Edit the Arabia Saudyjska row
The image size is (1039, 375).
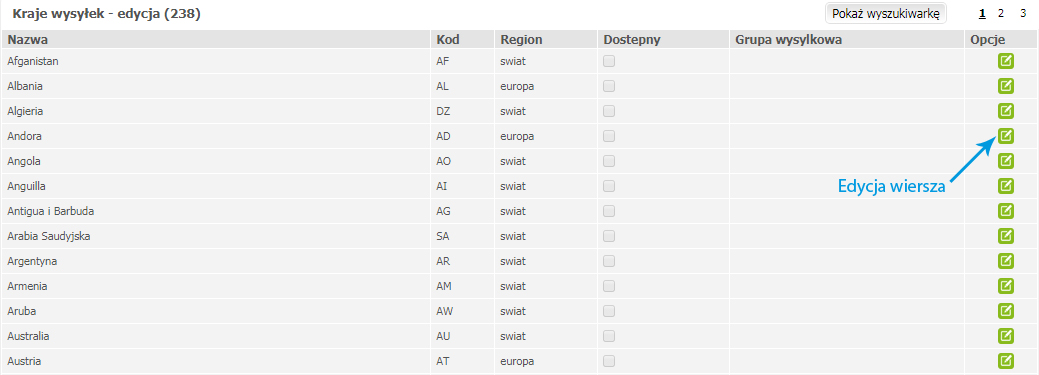point(1006,236)
